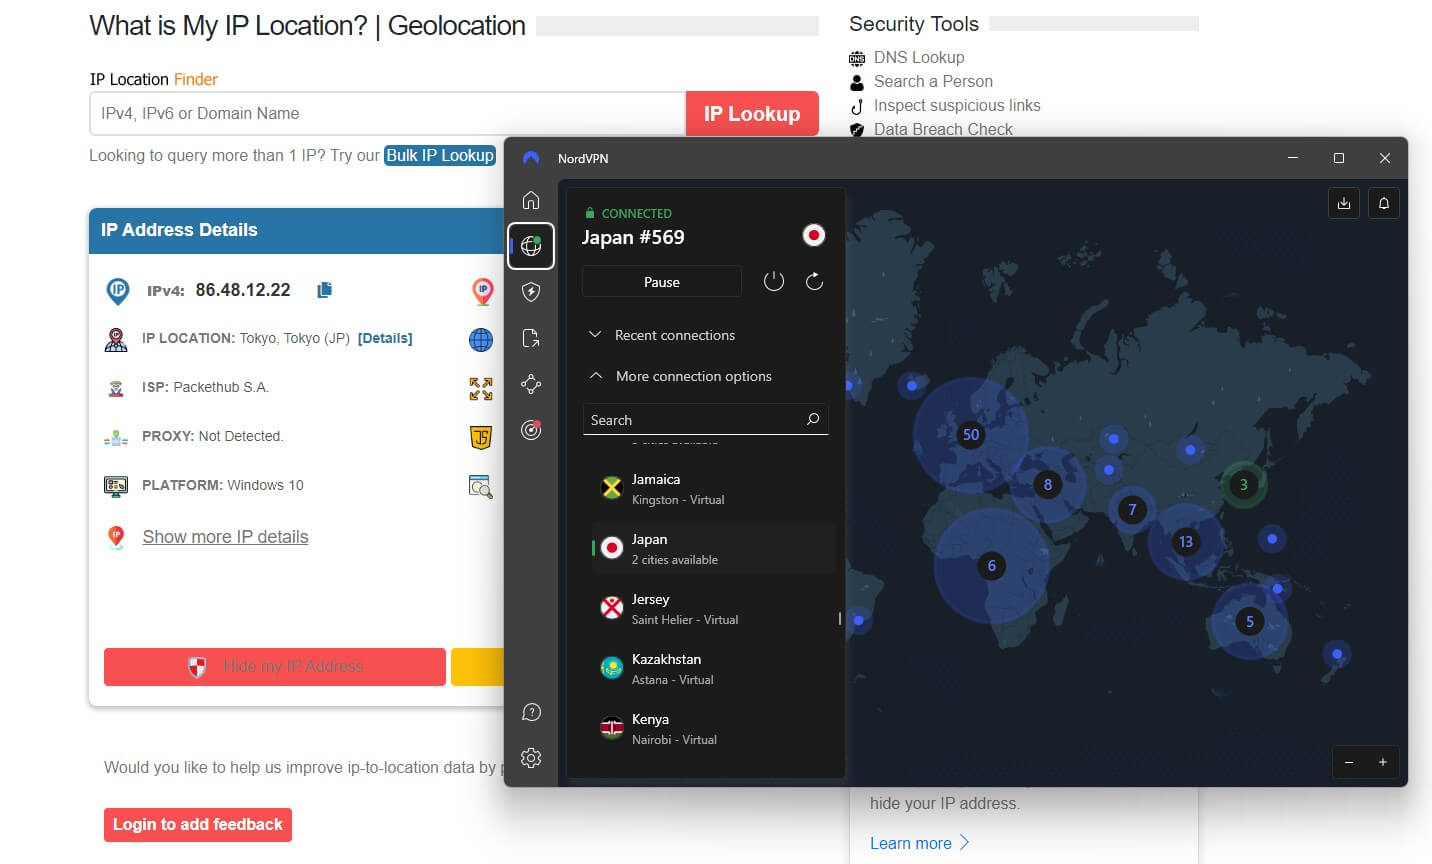The height and width of the screenshot is (864, 1432).
Task: Click the orange expand arrows icon near ISP
Action: (x=481, y=389)
